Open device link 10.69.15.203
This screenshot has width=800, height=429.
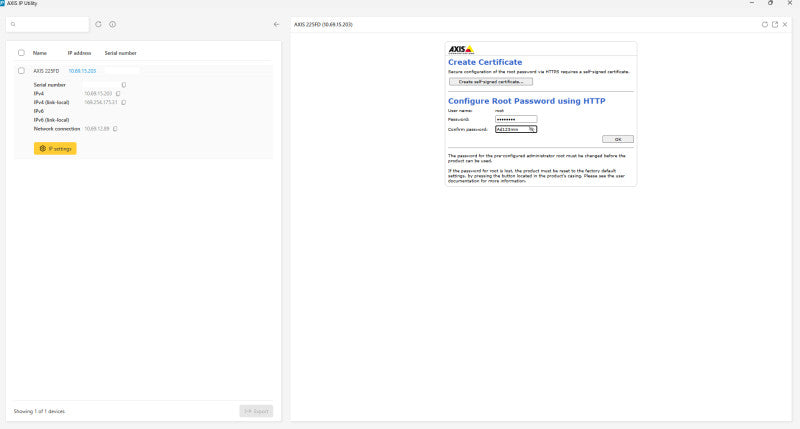(82, 71)
